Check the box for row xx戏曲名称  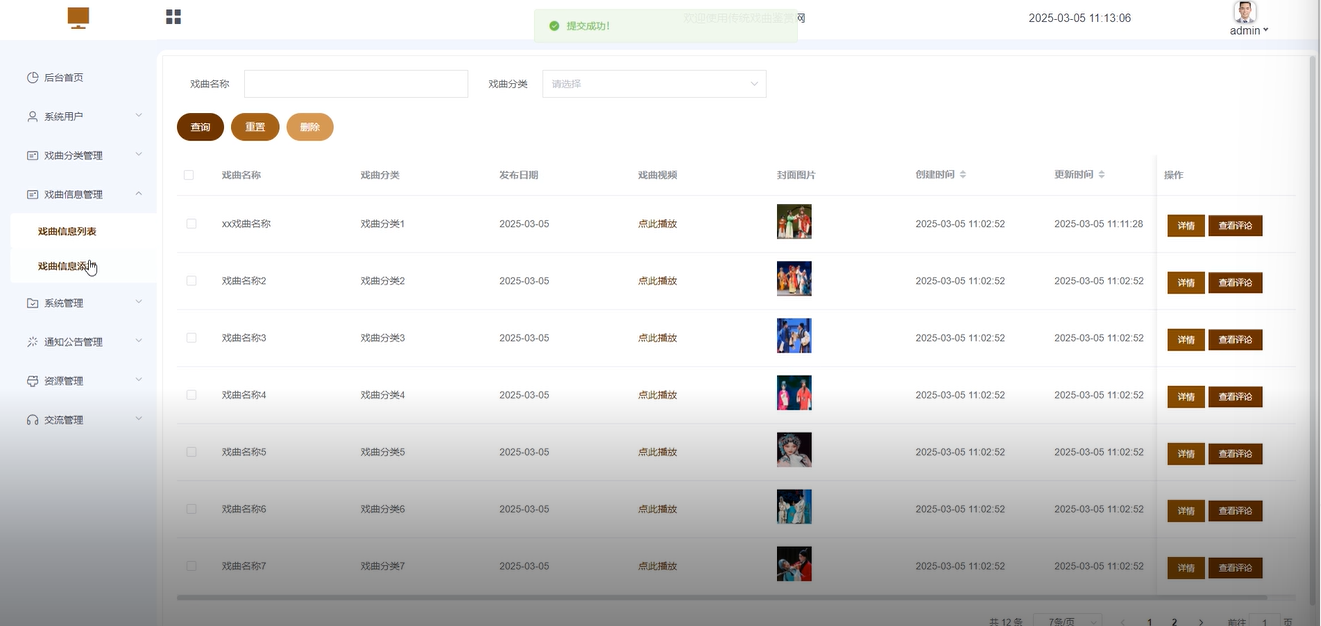coord(191,224)
